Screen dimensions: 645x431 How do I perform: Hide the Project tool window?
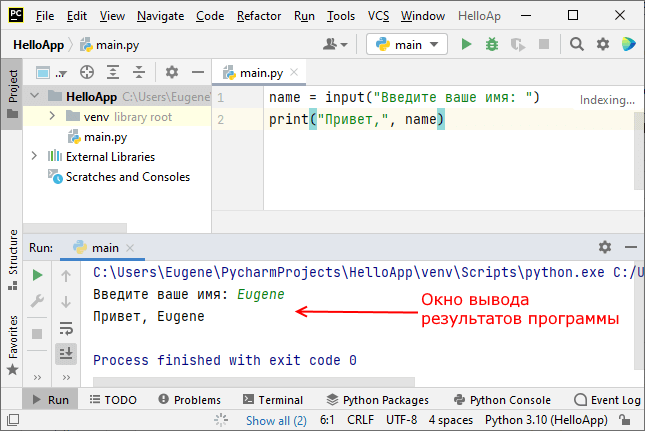[x=198, y=72]
